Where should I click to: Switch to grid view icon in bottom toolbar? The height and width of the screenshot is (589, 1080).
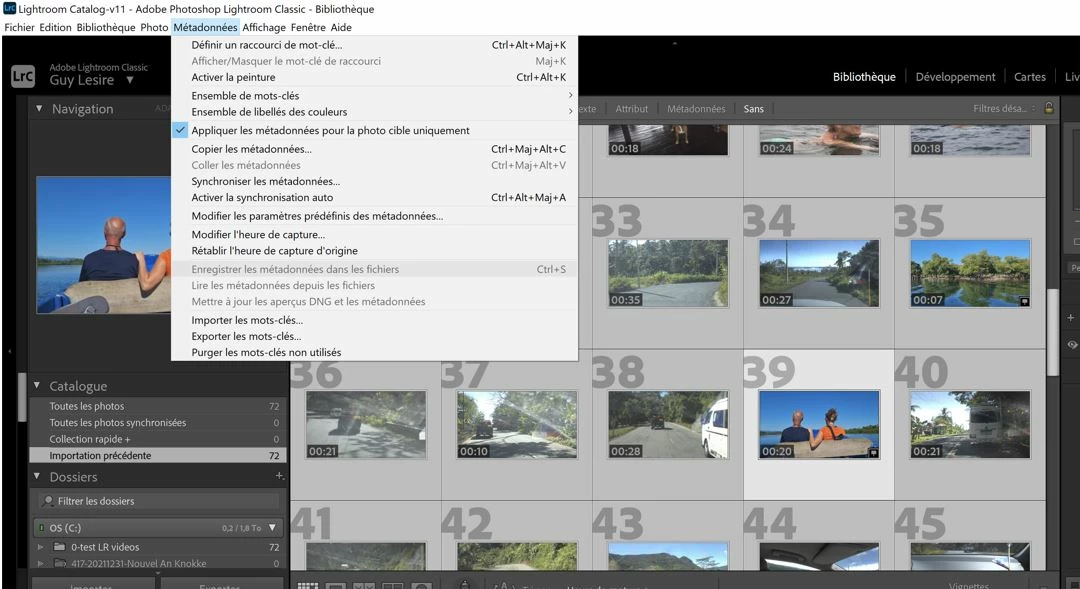tap(307, 586)
